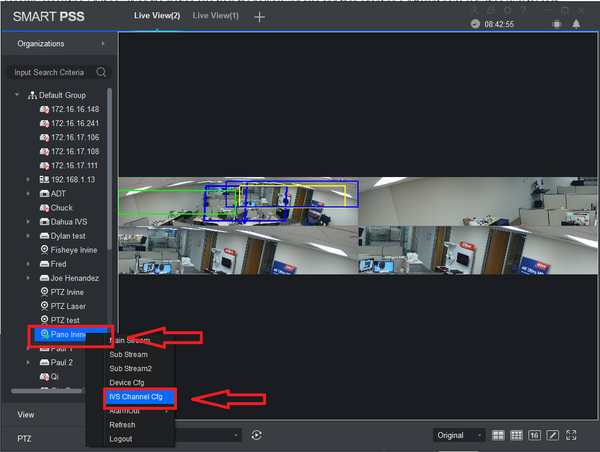Select the Fisheye Irvine camera

[x=68, y=250]
